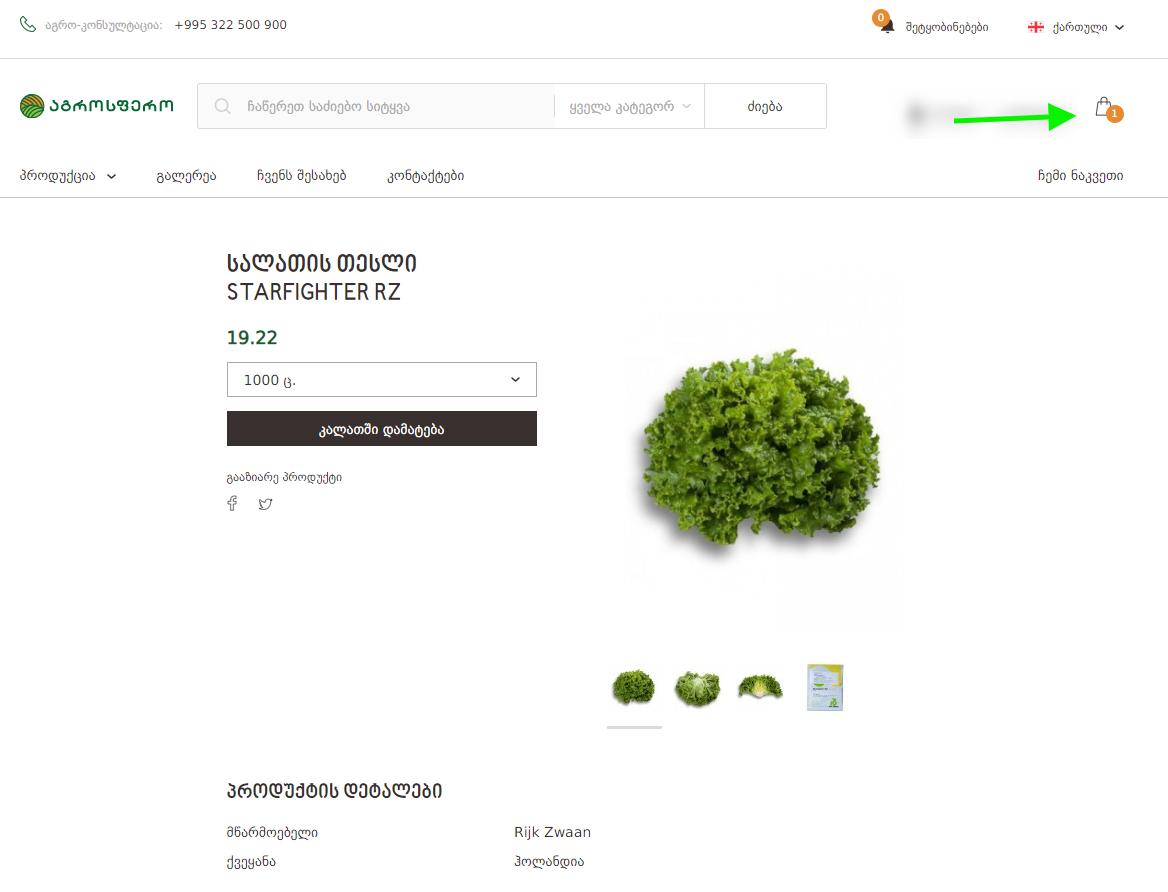1168x892 pixels.
Task: Open the 1000 ც. quantity dropdown
Action: point(381,379)
